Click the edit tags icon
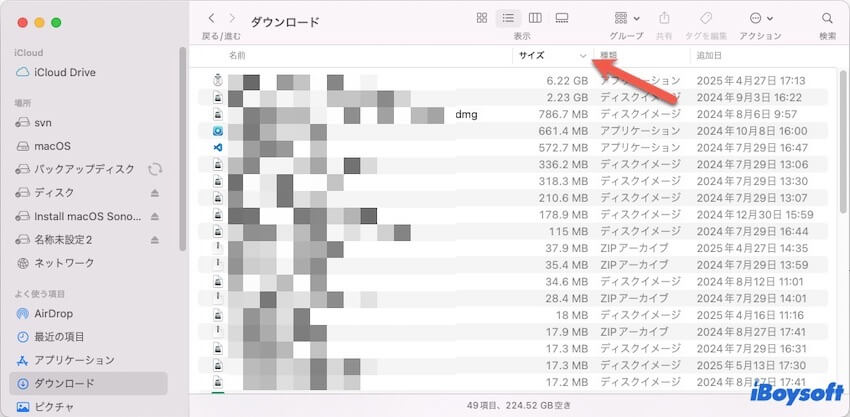This screenshot has height=417, width=850. (x=705, y=18)
